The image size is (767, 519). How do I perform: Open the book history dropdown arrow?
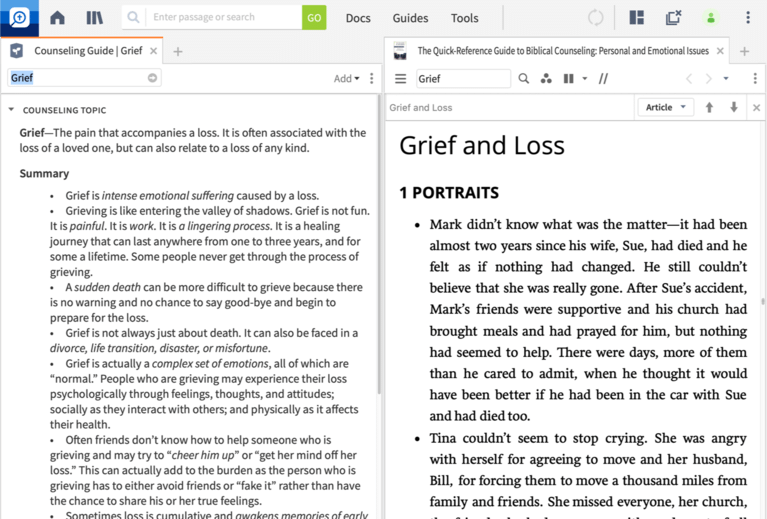point(726,79)
